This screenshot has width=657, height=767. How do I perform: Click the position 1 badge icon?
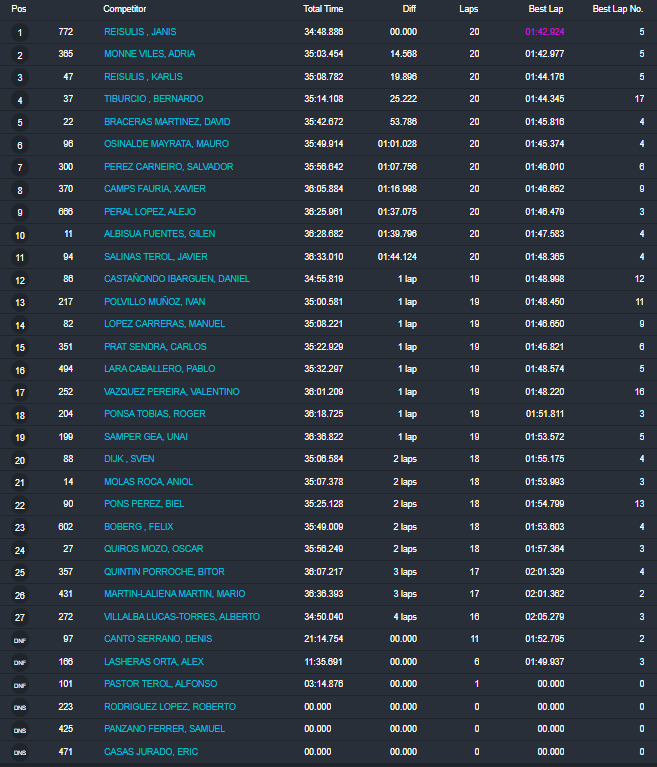click(20, 32)
